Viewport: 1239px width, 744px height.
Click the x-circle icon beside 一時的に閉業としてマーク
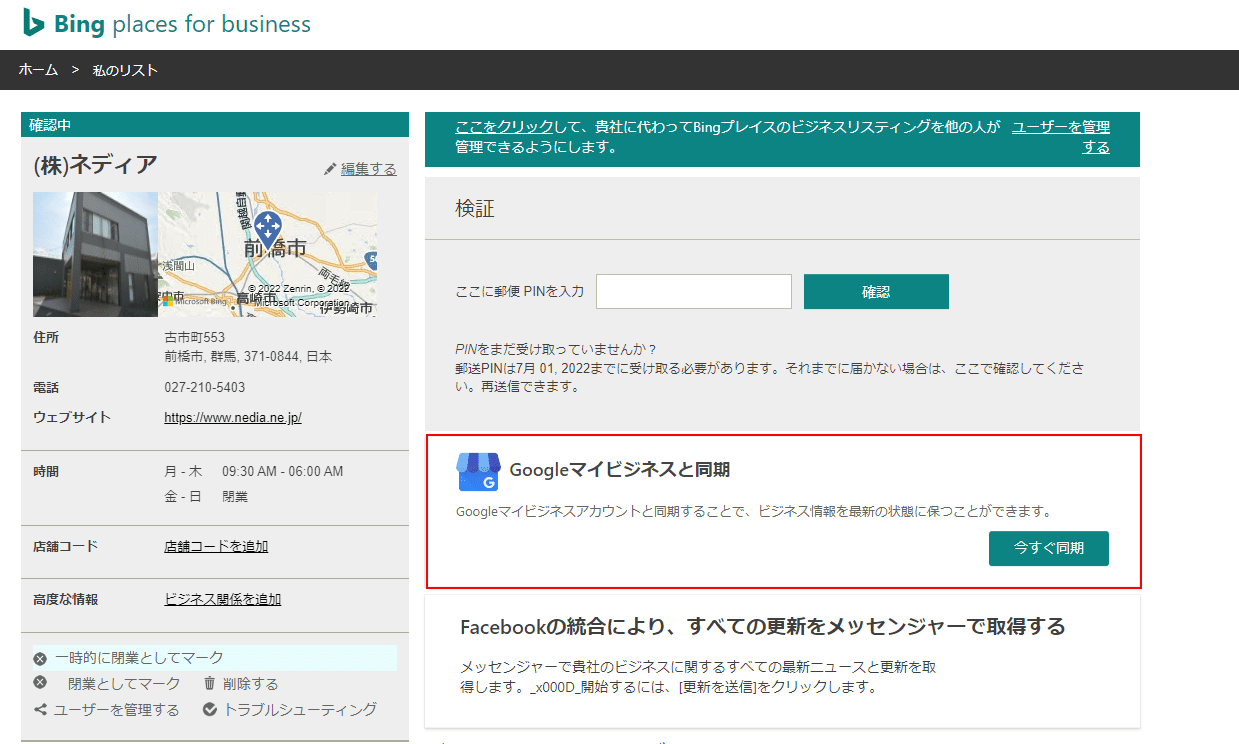tap(40, 659)
